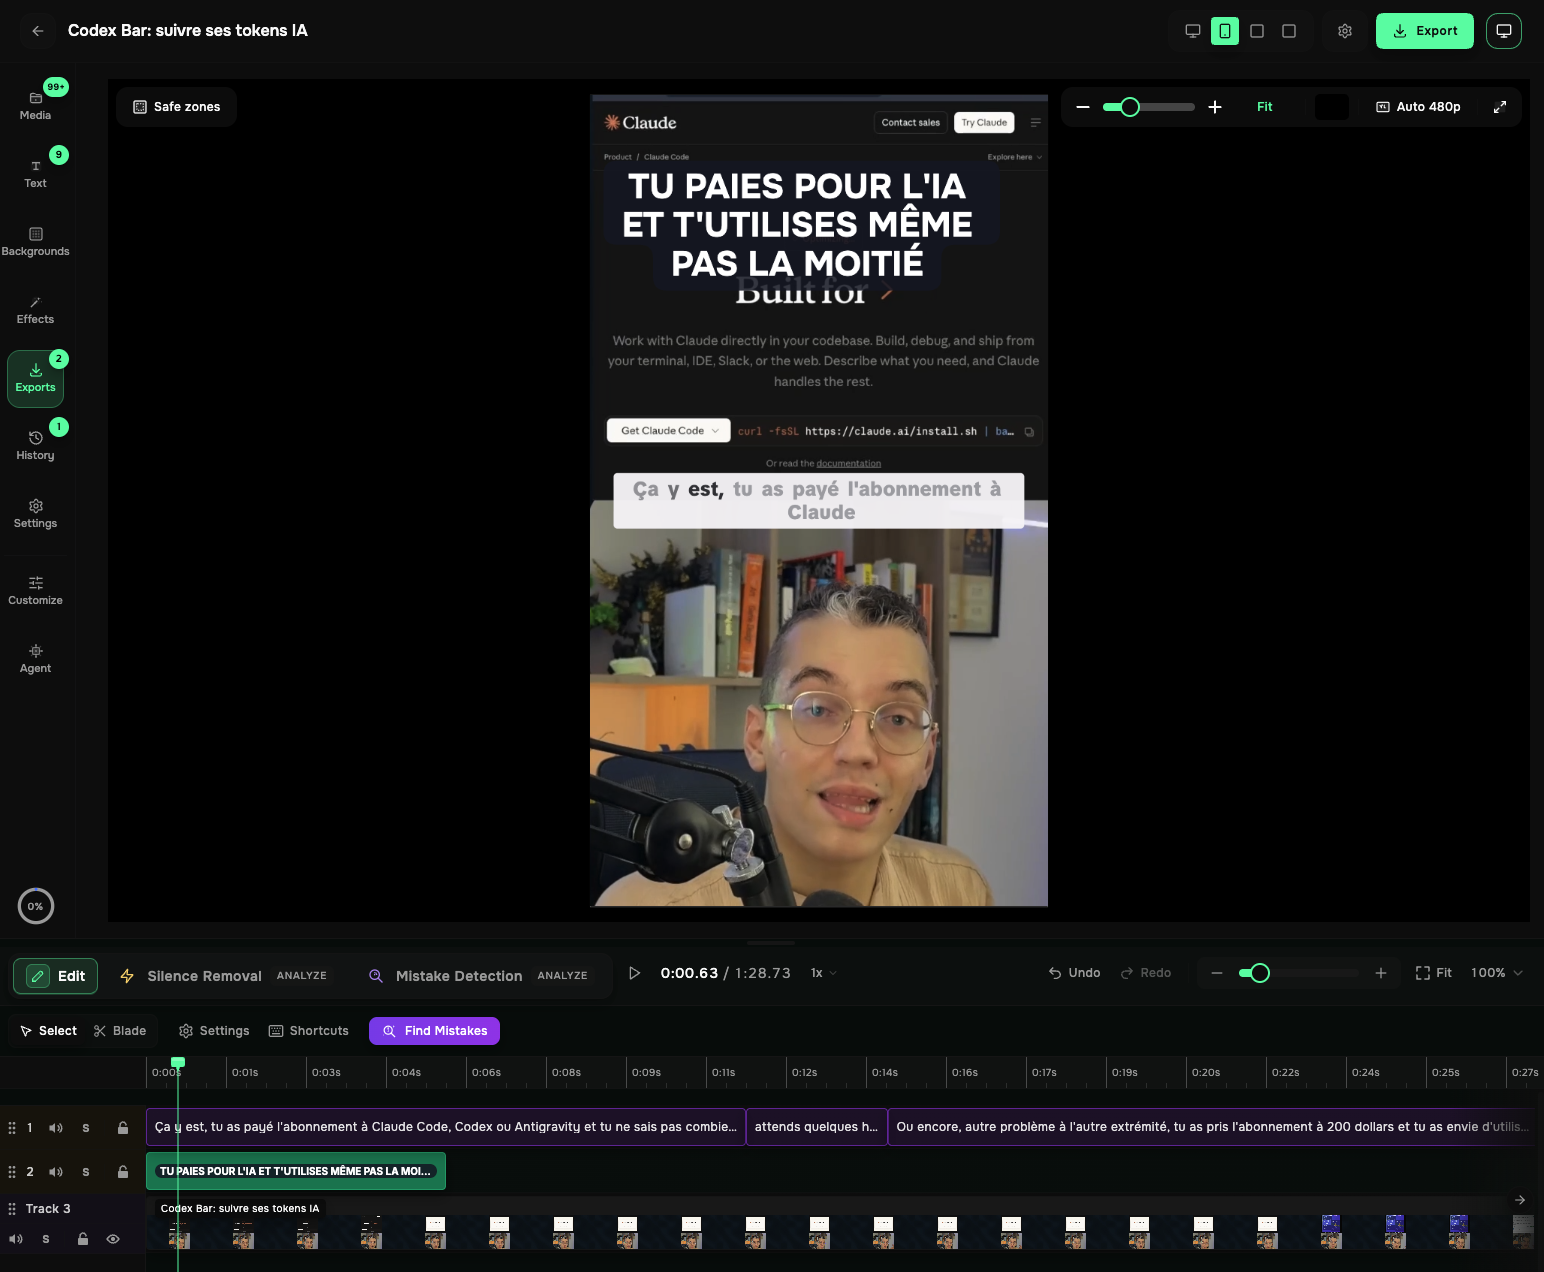
Task: Click Fit in the preview controls
Action: 1264,107
